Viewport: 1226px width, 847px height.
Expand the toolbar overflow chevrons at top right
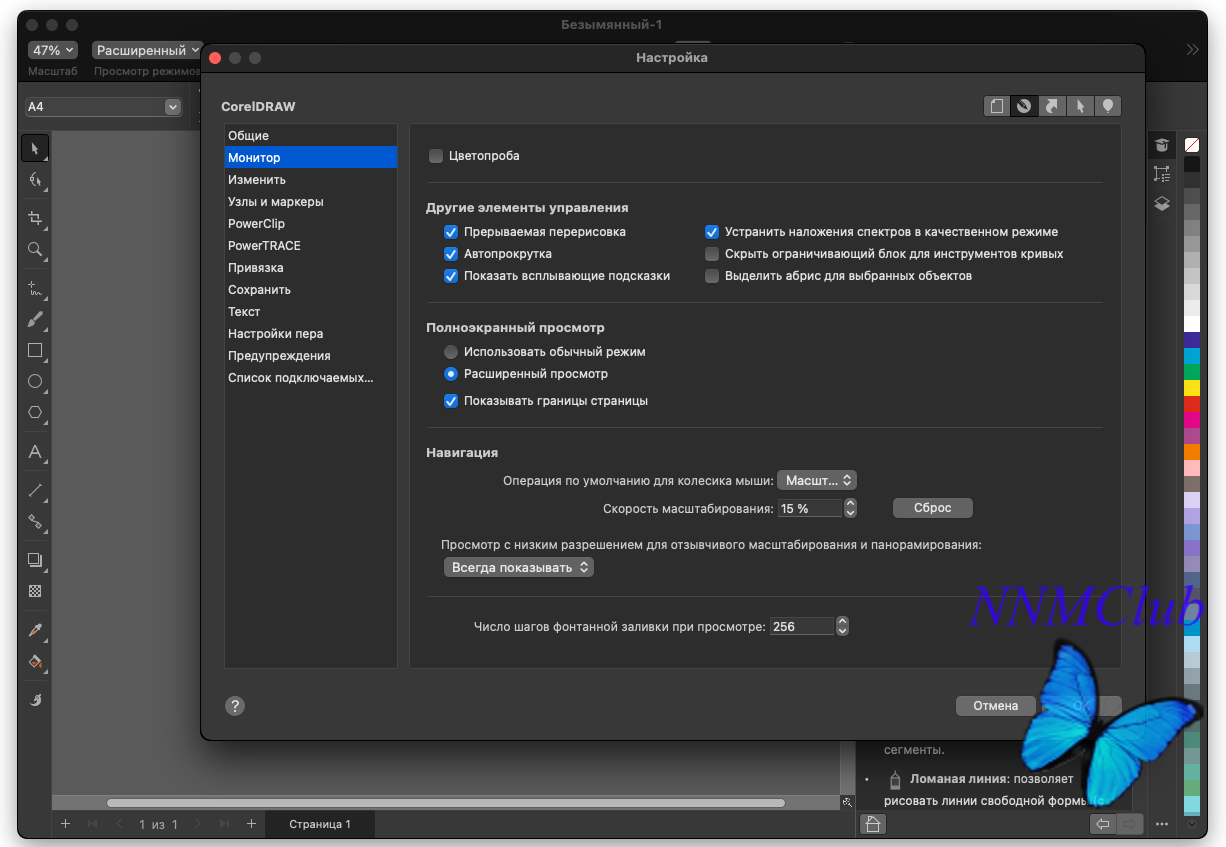pyautogui.click(x=1192, y=49)
